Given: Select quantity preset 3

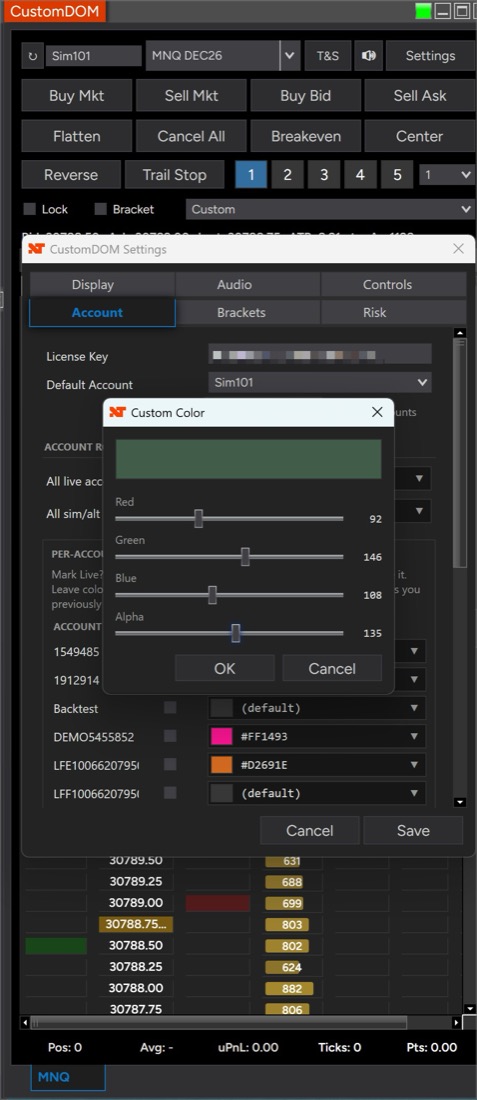Looking at the screenshot, I should click(324, 175).
